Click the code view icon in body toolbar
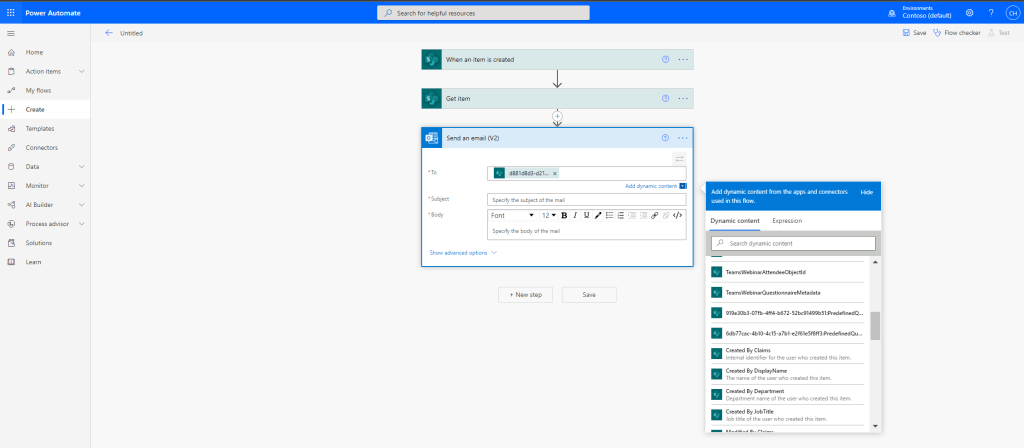 [677, 215]
